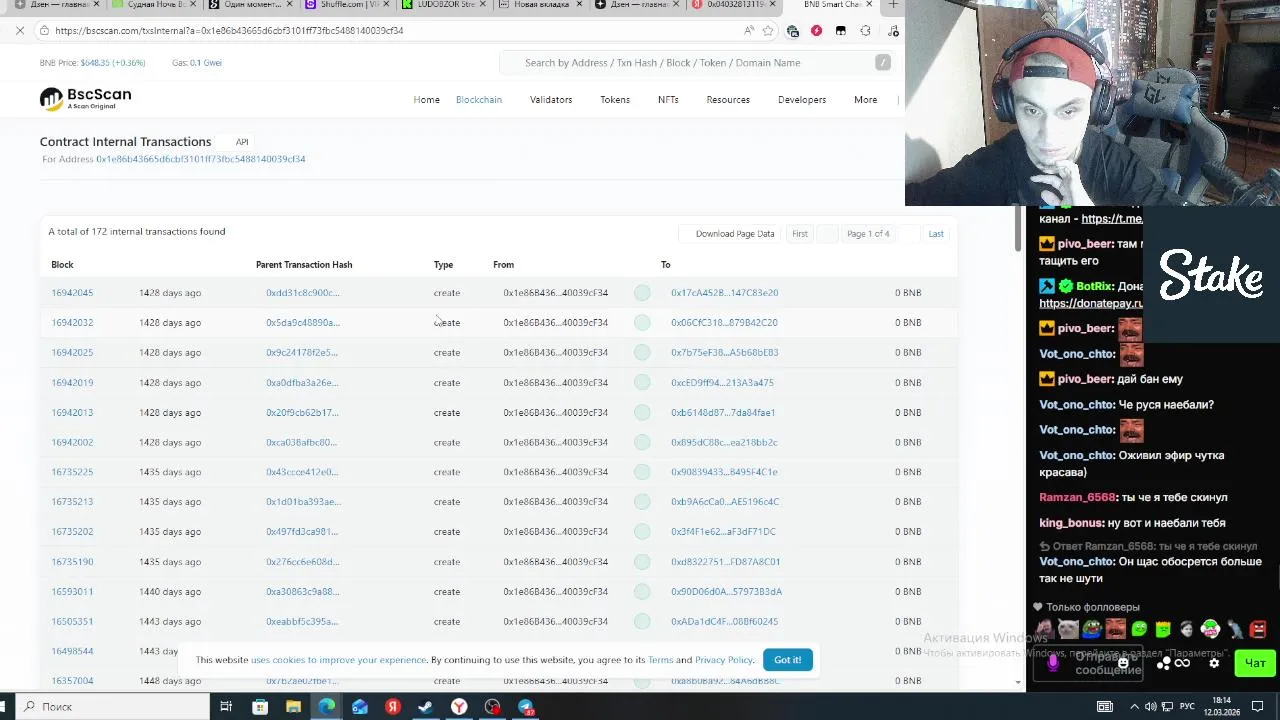Click contract icon for 0x06CfC318 row
Viewport: 1280px width, 720px height.
[642, 323]
